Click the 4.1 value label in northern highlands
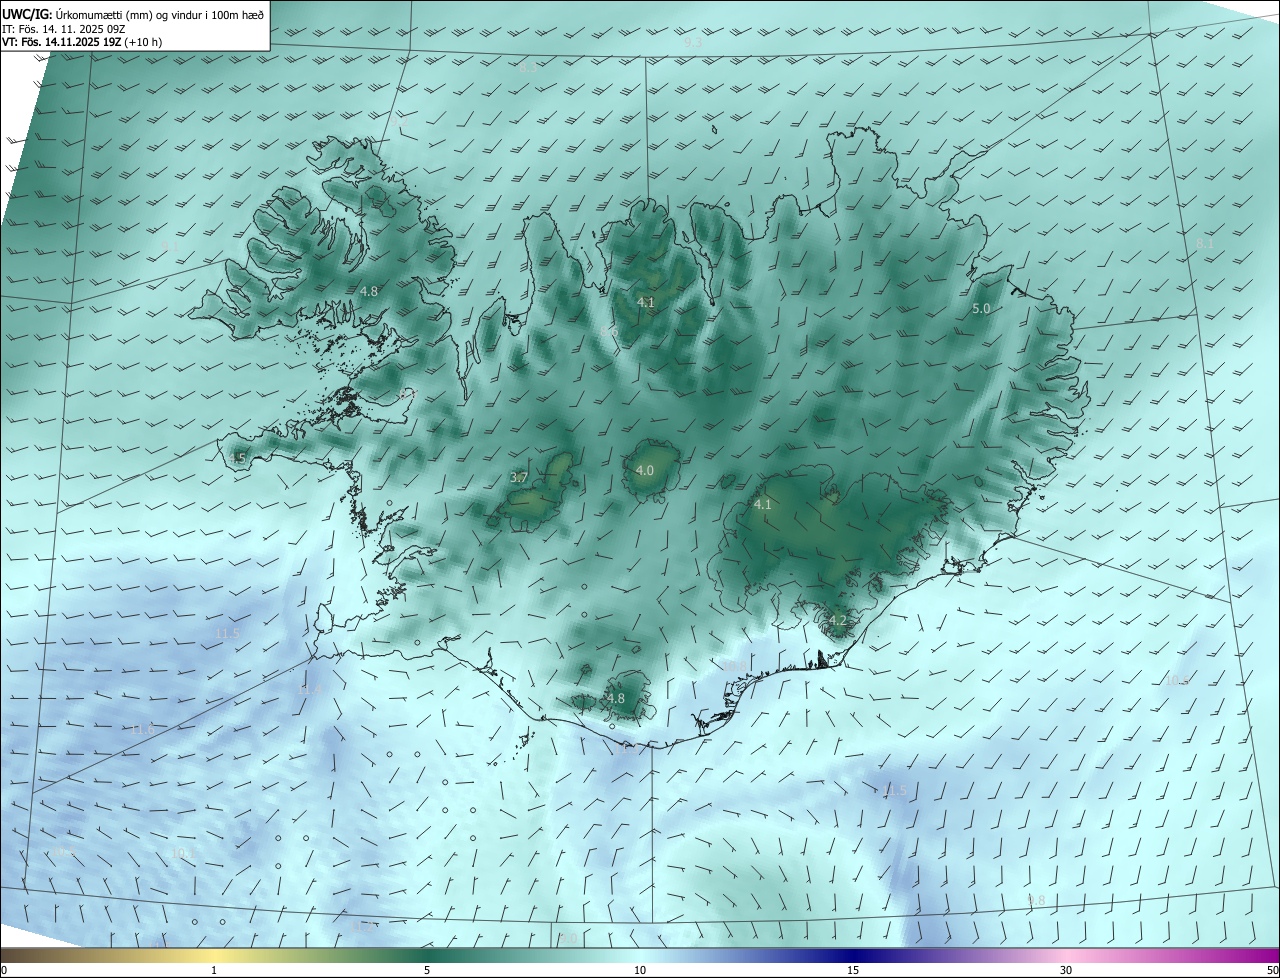Image resolution: width=1280 pixels, height=978 pixels. [x=646, y=301]
